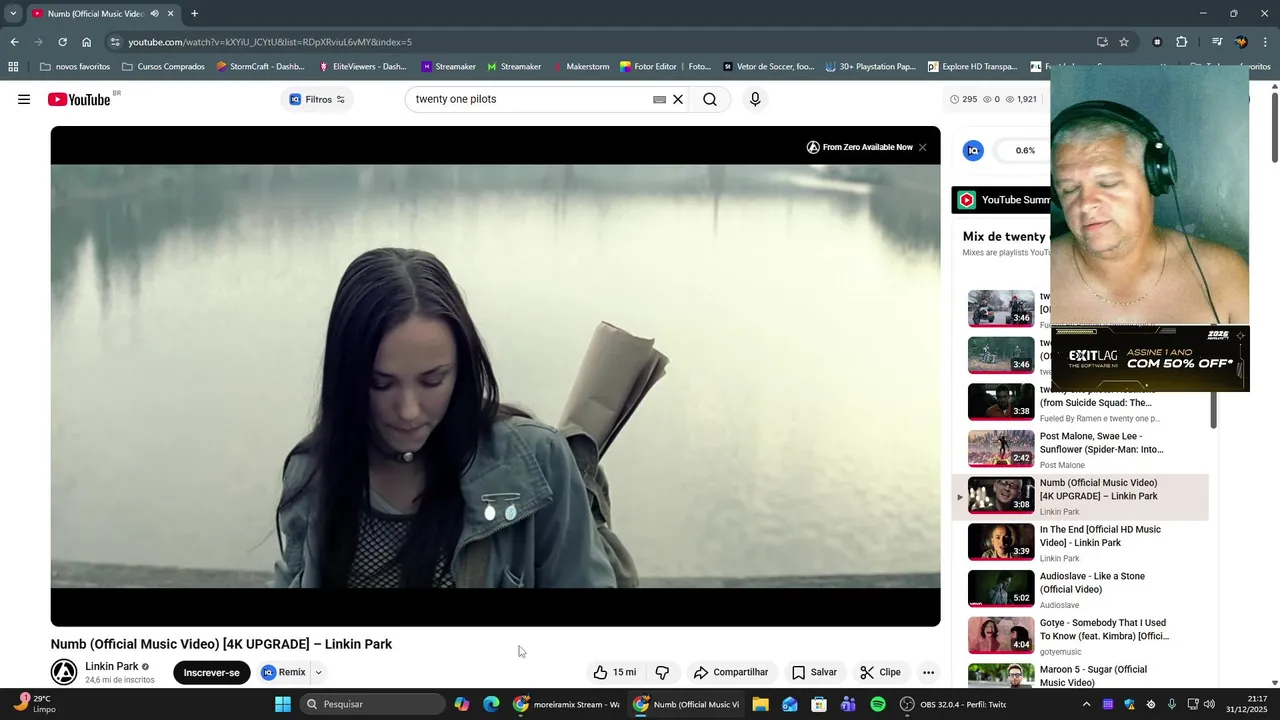Open Audioslave Like a Stone video
The width and height of the screenshot is (1280, 720).
[x=1080, y=589]
